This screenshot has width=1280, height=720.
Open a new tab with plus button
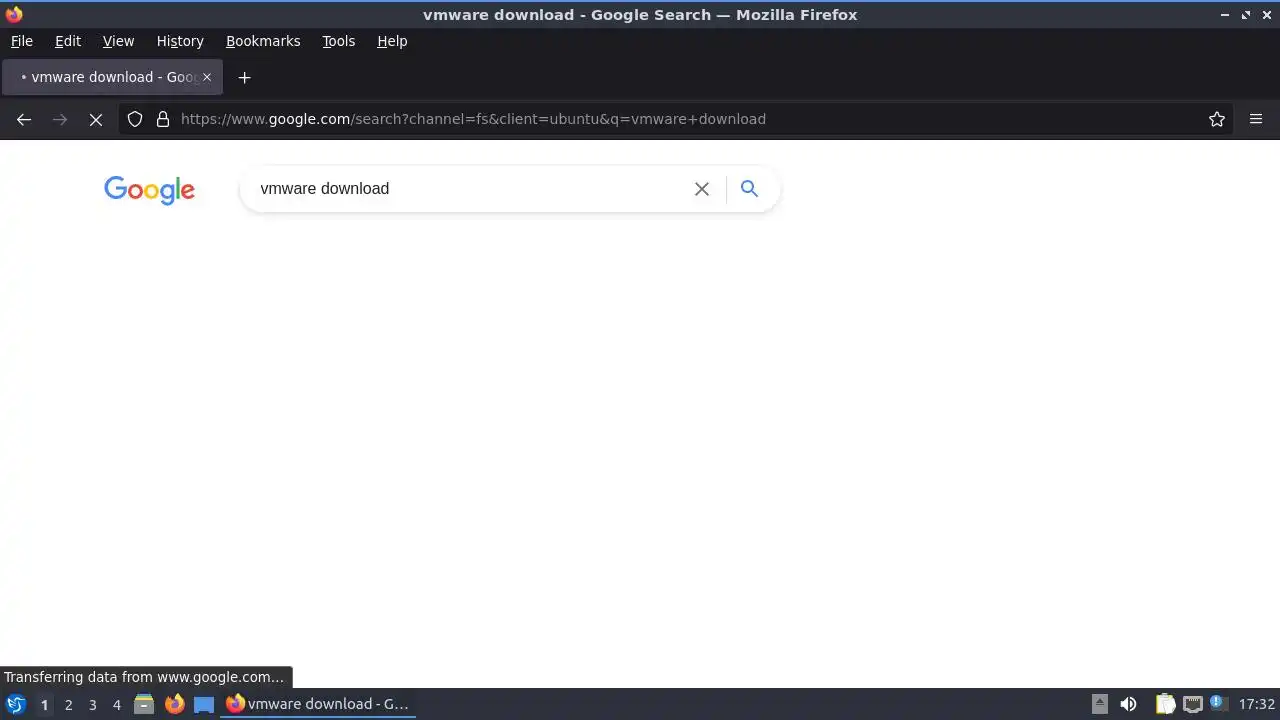point(244,77)
